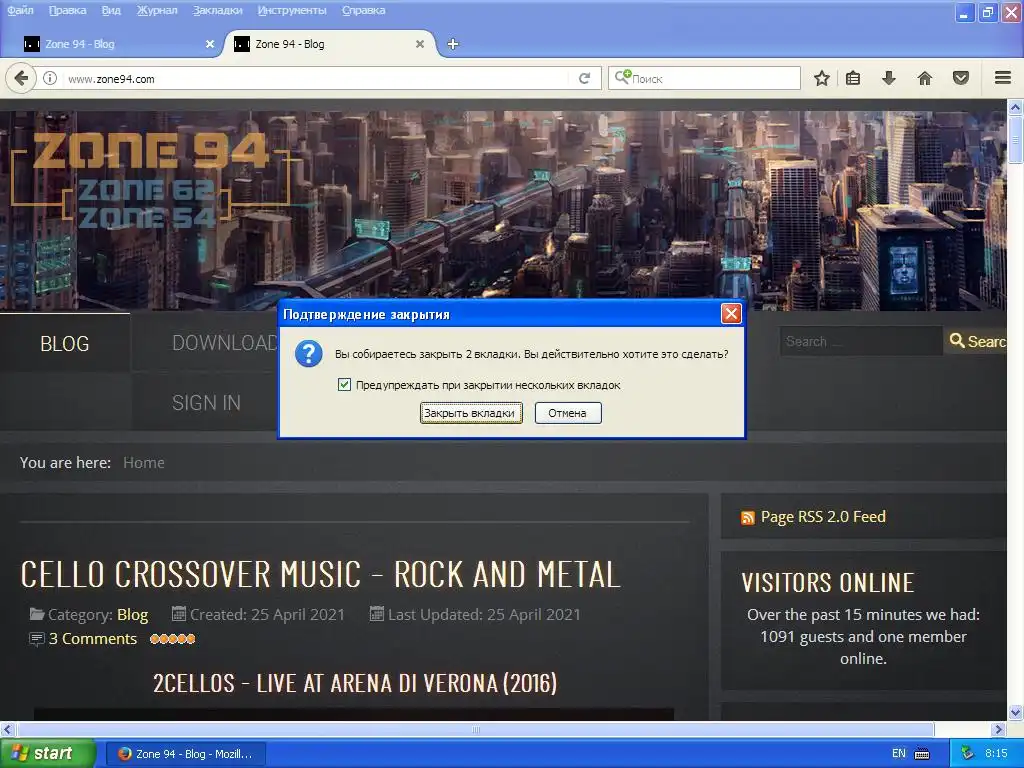Close the active Zone 94 - Blog tab
Viewport: 1024px width, 768px height.
[x=420, y=44]
